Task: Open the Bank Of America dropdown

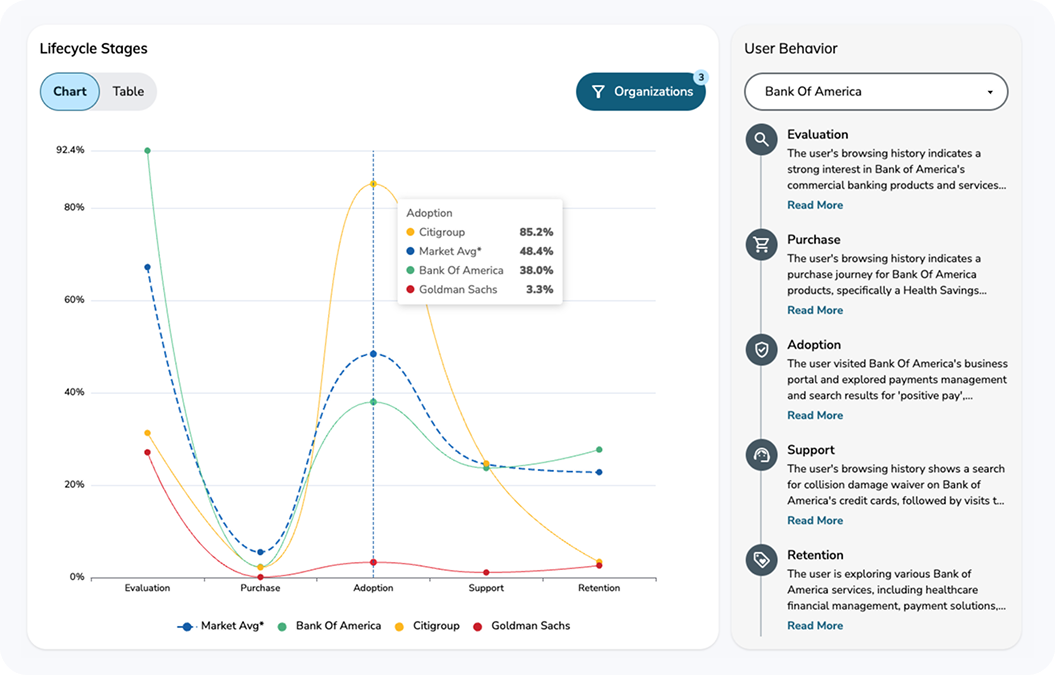Action: [875, 92]
